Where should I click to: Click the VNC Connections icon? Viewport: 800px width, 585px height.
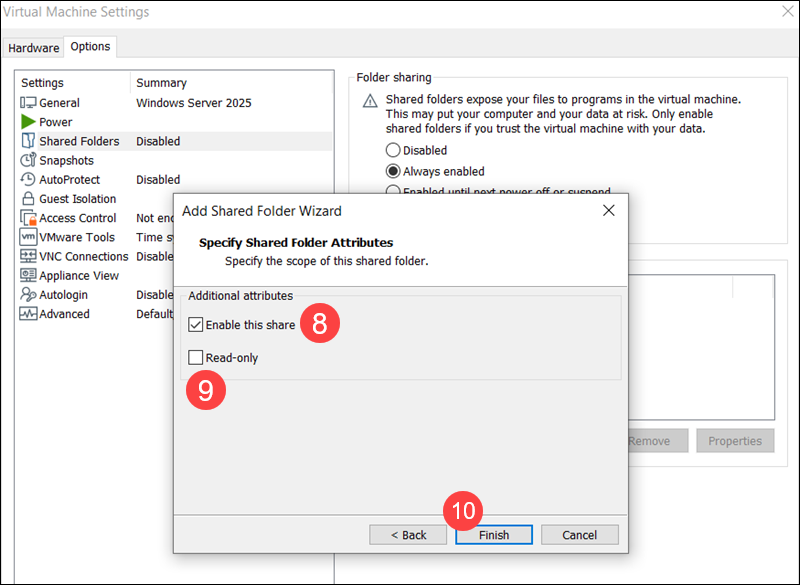pos(28,256)
